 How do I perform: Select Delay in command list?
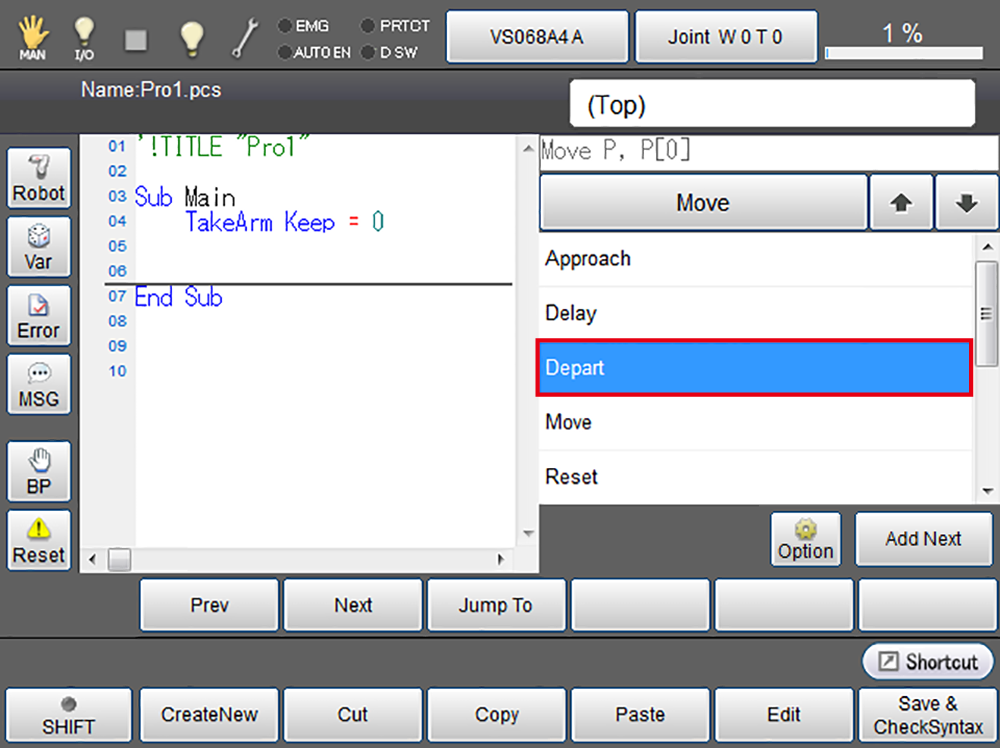tap(755, 314)
